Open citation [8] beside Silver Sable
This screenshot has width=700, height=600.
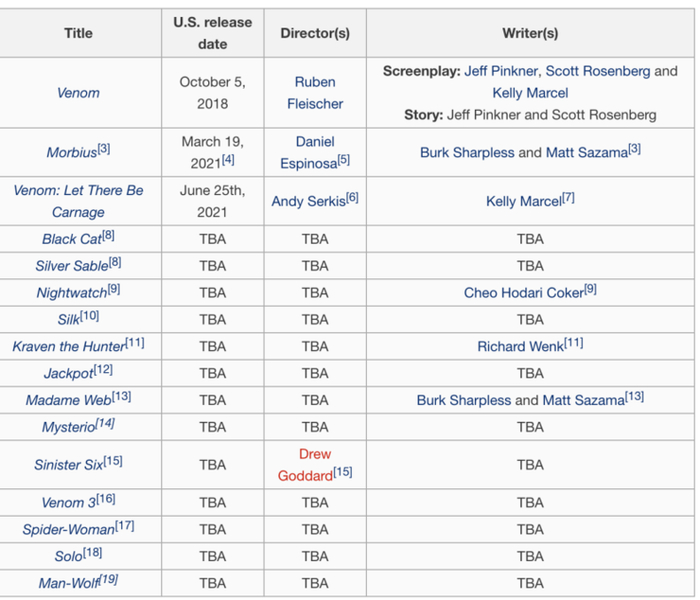[115, 262]
